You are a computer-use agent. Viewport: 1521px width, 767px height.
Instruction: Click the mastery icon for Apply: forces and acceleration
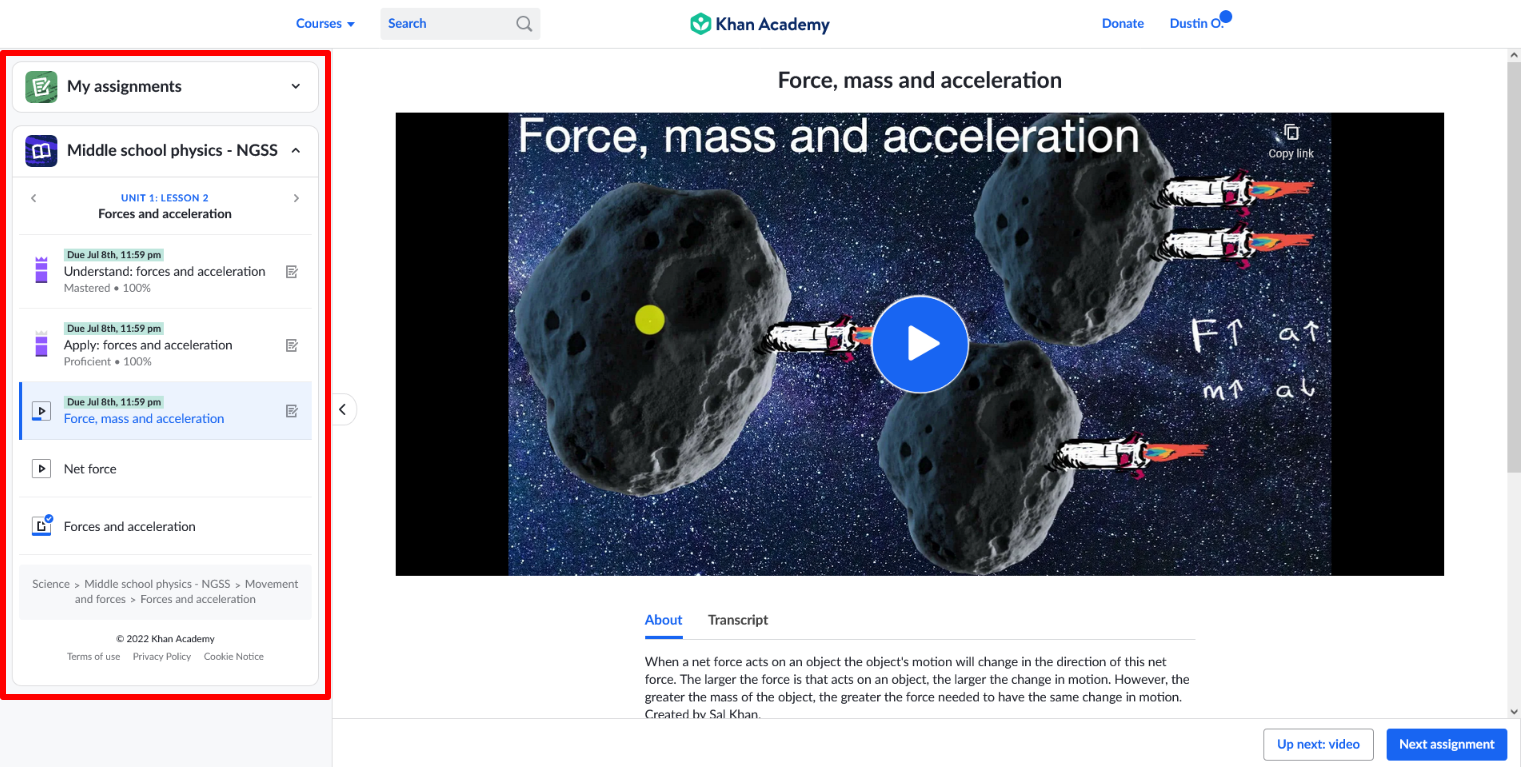point(41,344)
